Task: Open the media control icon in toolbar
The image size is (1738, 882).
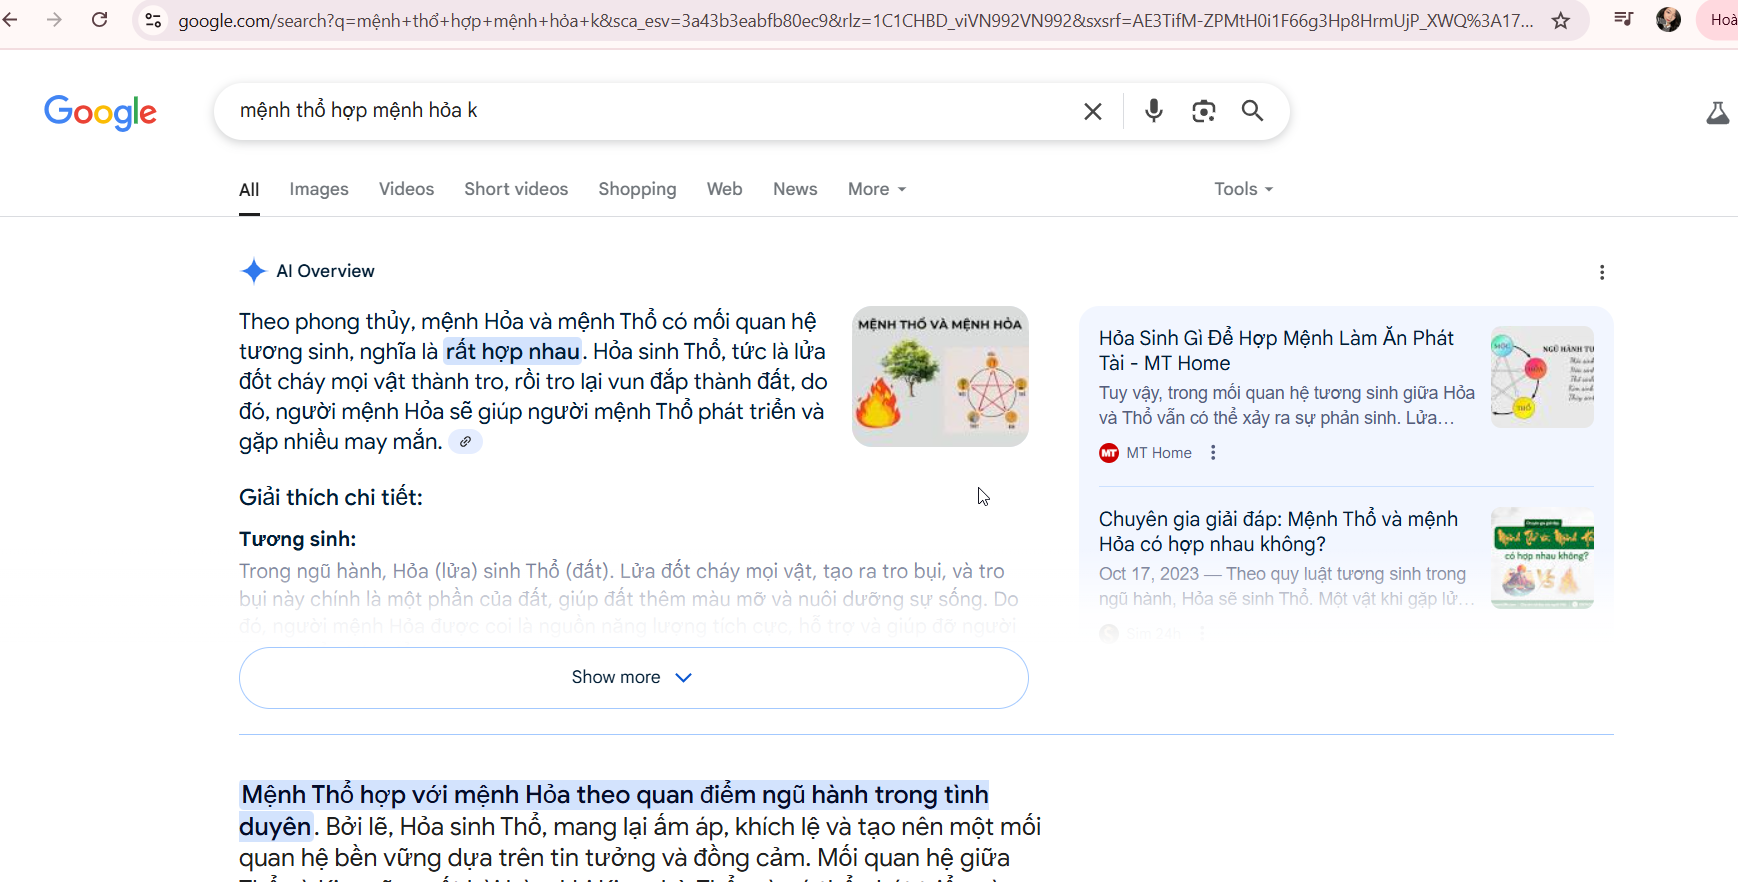Action: pyautogui.click(x=1624, y=19)
